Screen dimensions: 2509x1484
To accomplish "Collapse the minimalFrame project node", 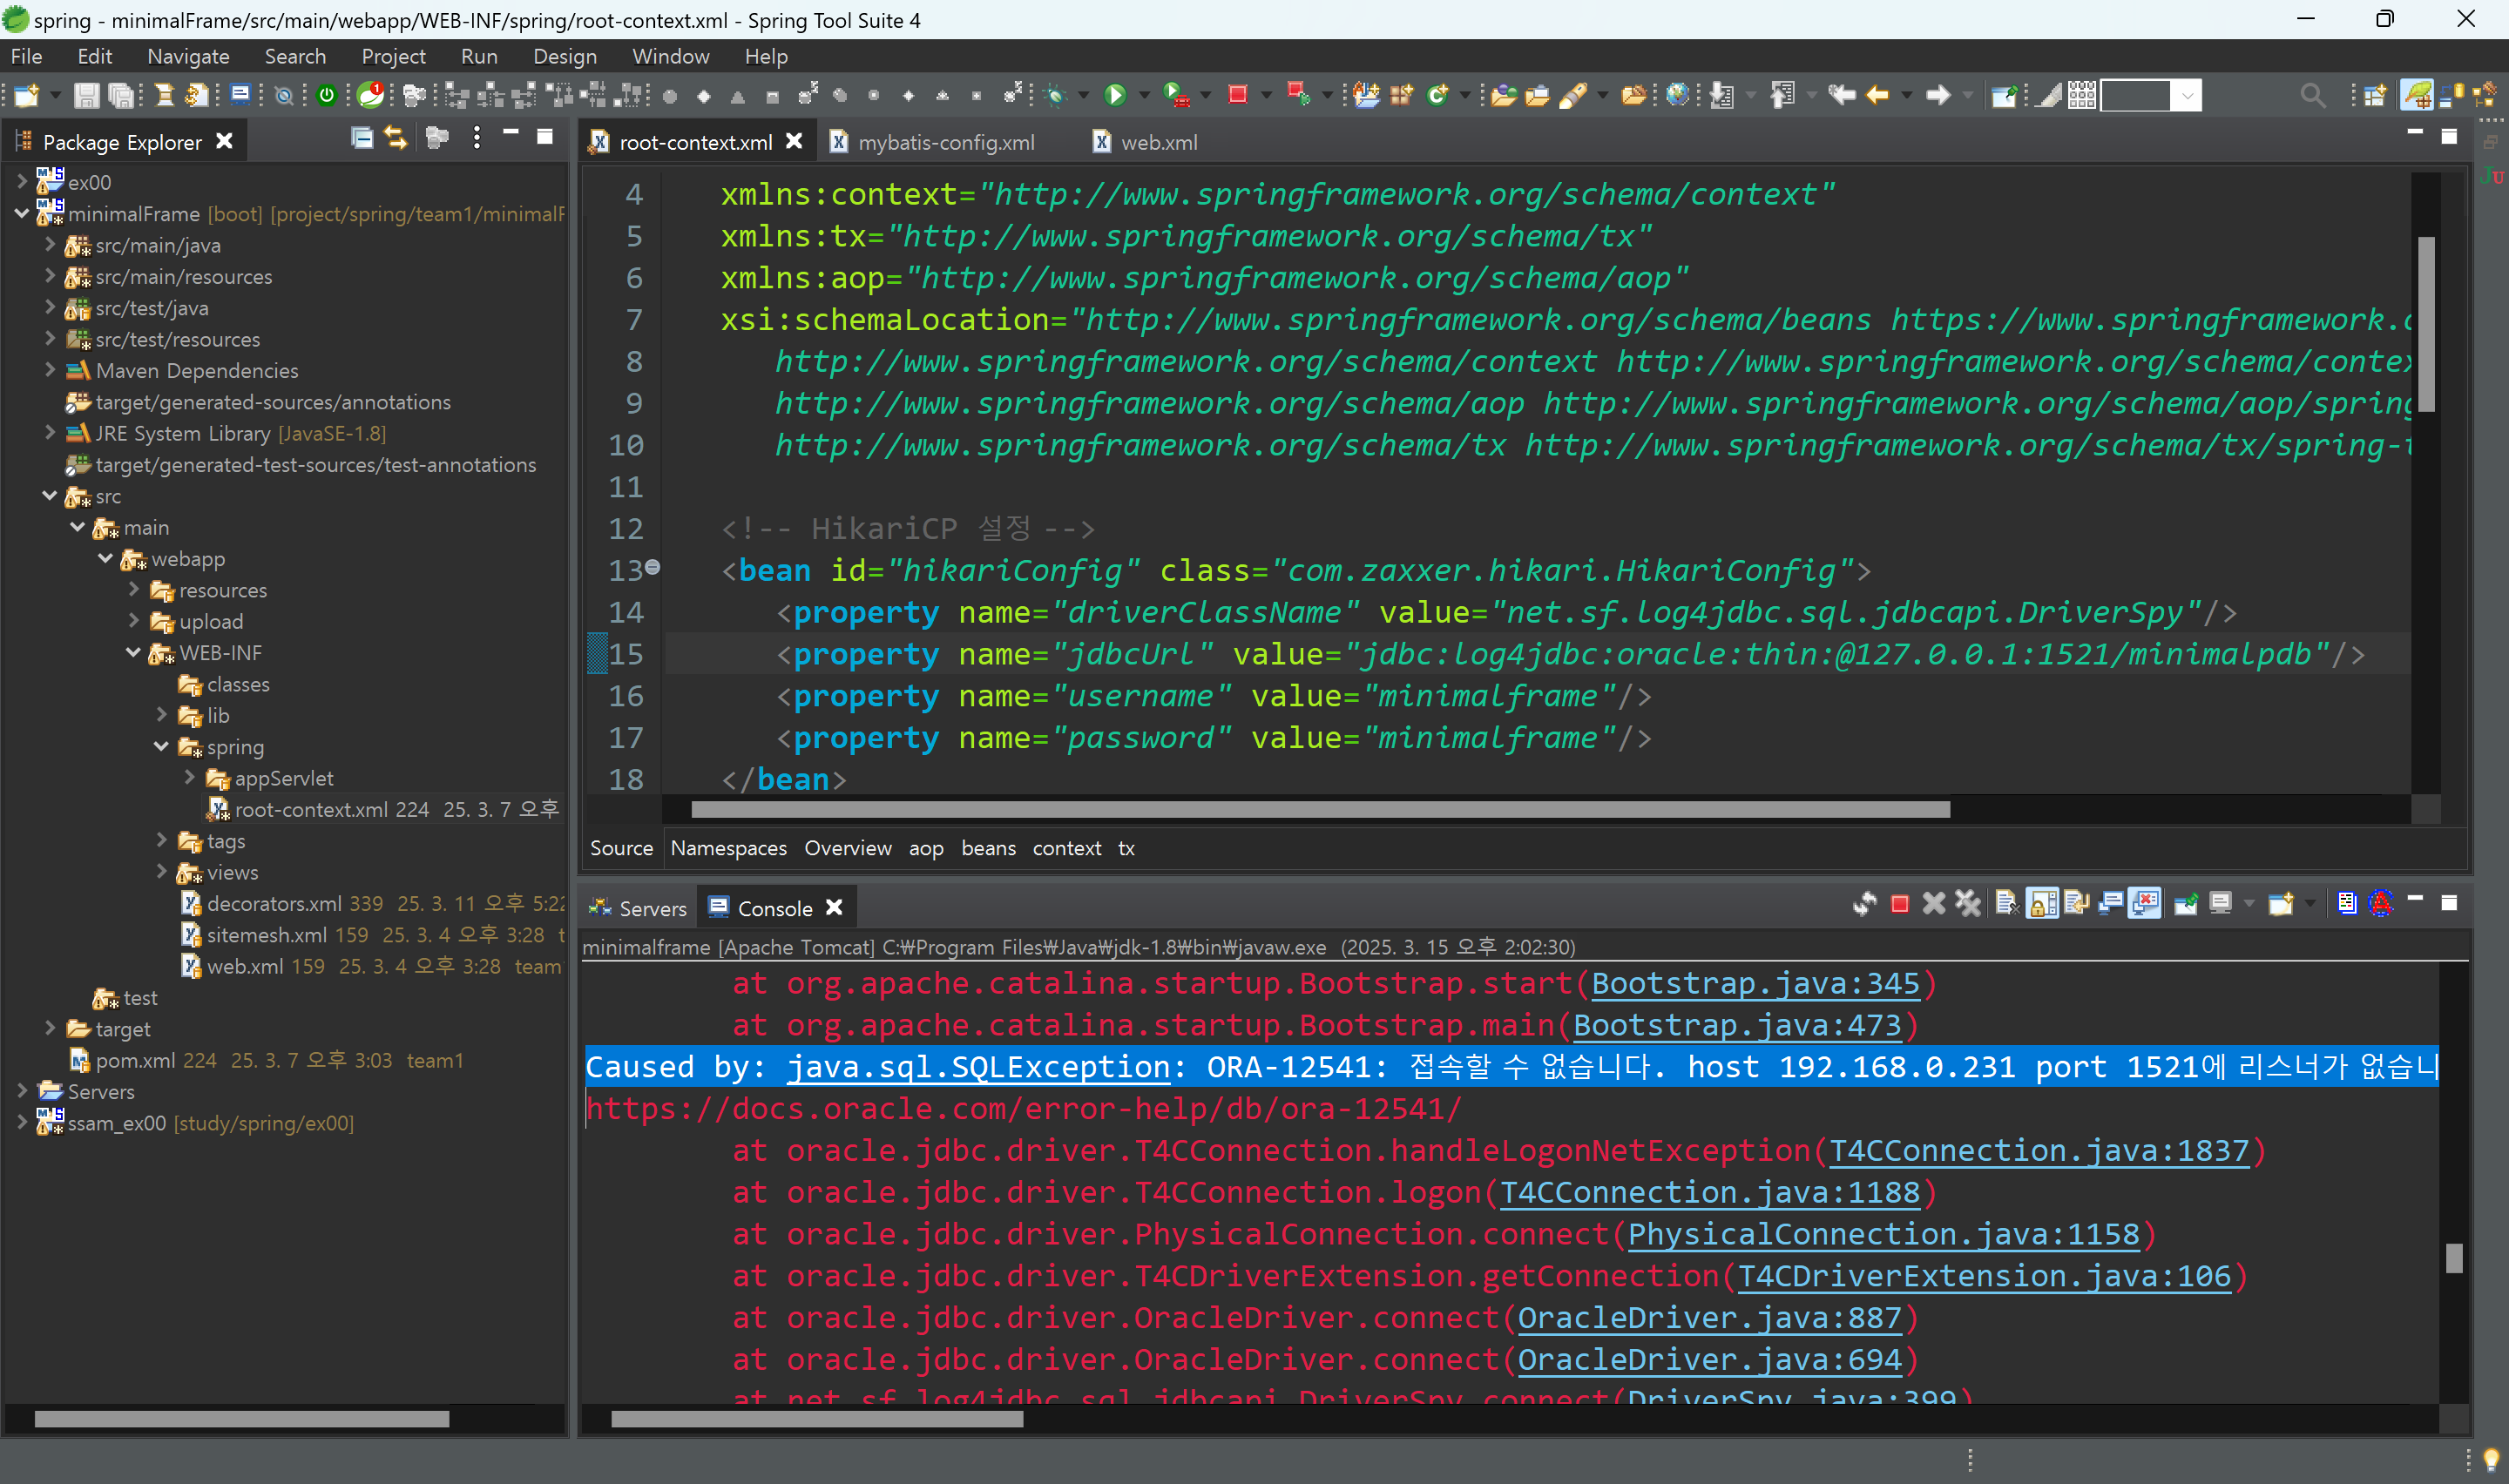I will [x=22, y=213].
